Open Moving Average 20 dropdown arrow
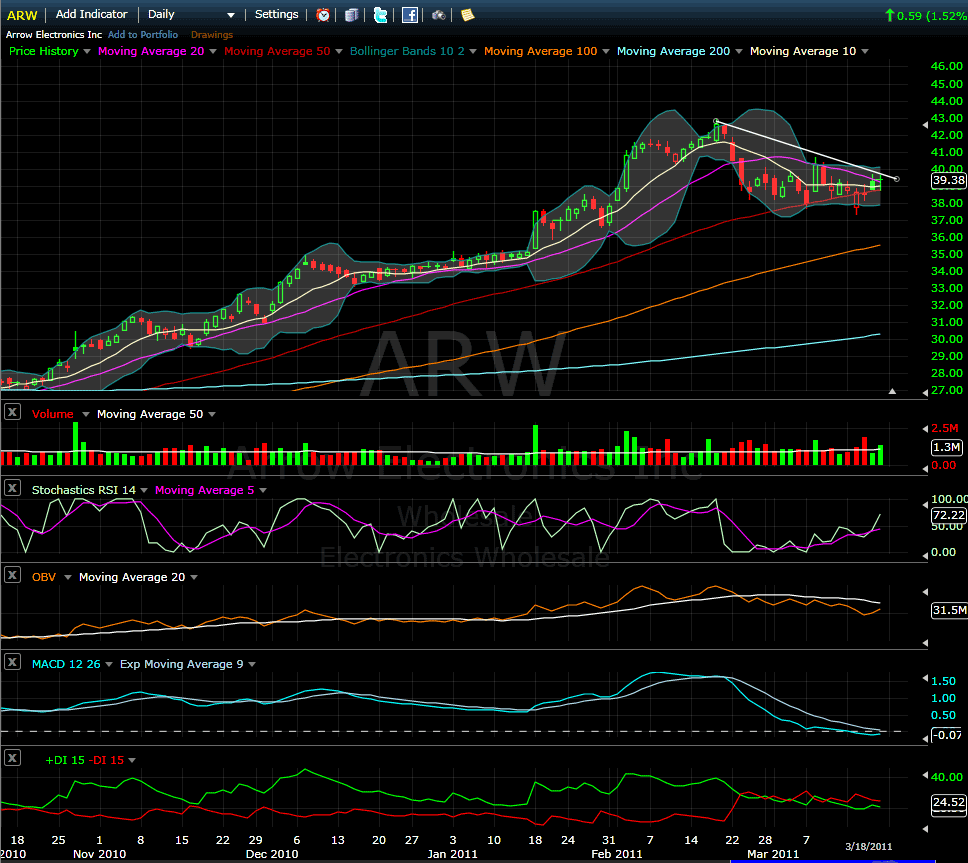Screen dimensions: 968x863 213,51
